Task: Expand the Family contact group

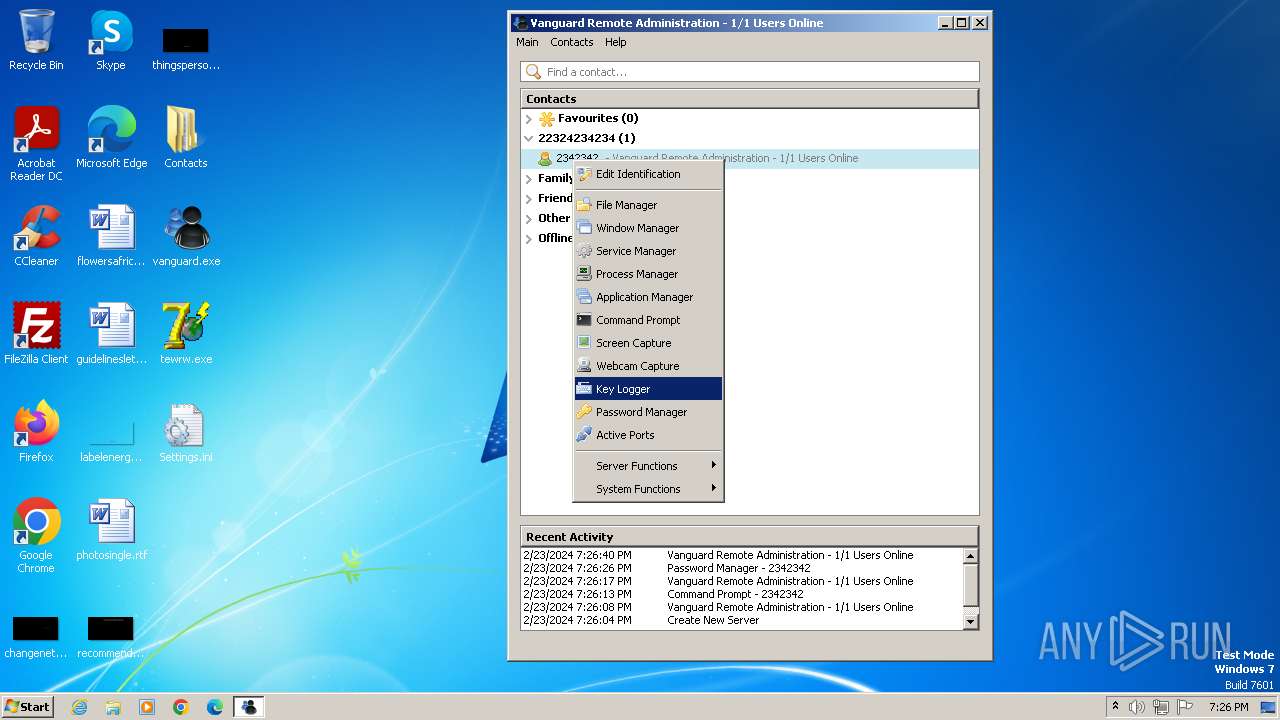Action: point(529,178)
